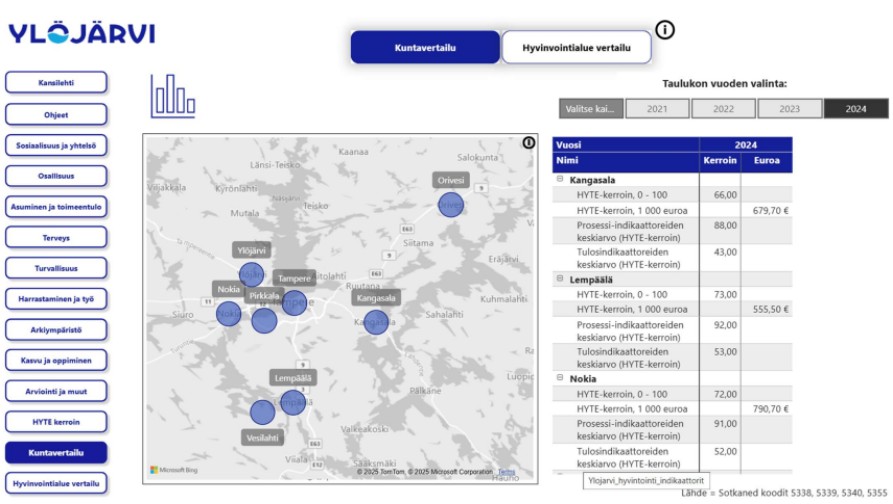
Task: Click the Kangasala bubble marker on map
Action: [376, 322]
